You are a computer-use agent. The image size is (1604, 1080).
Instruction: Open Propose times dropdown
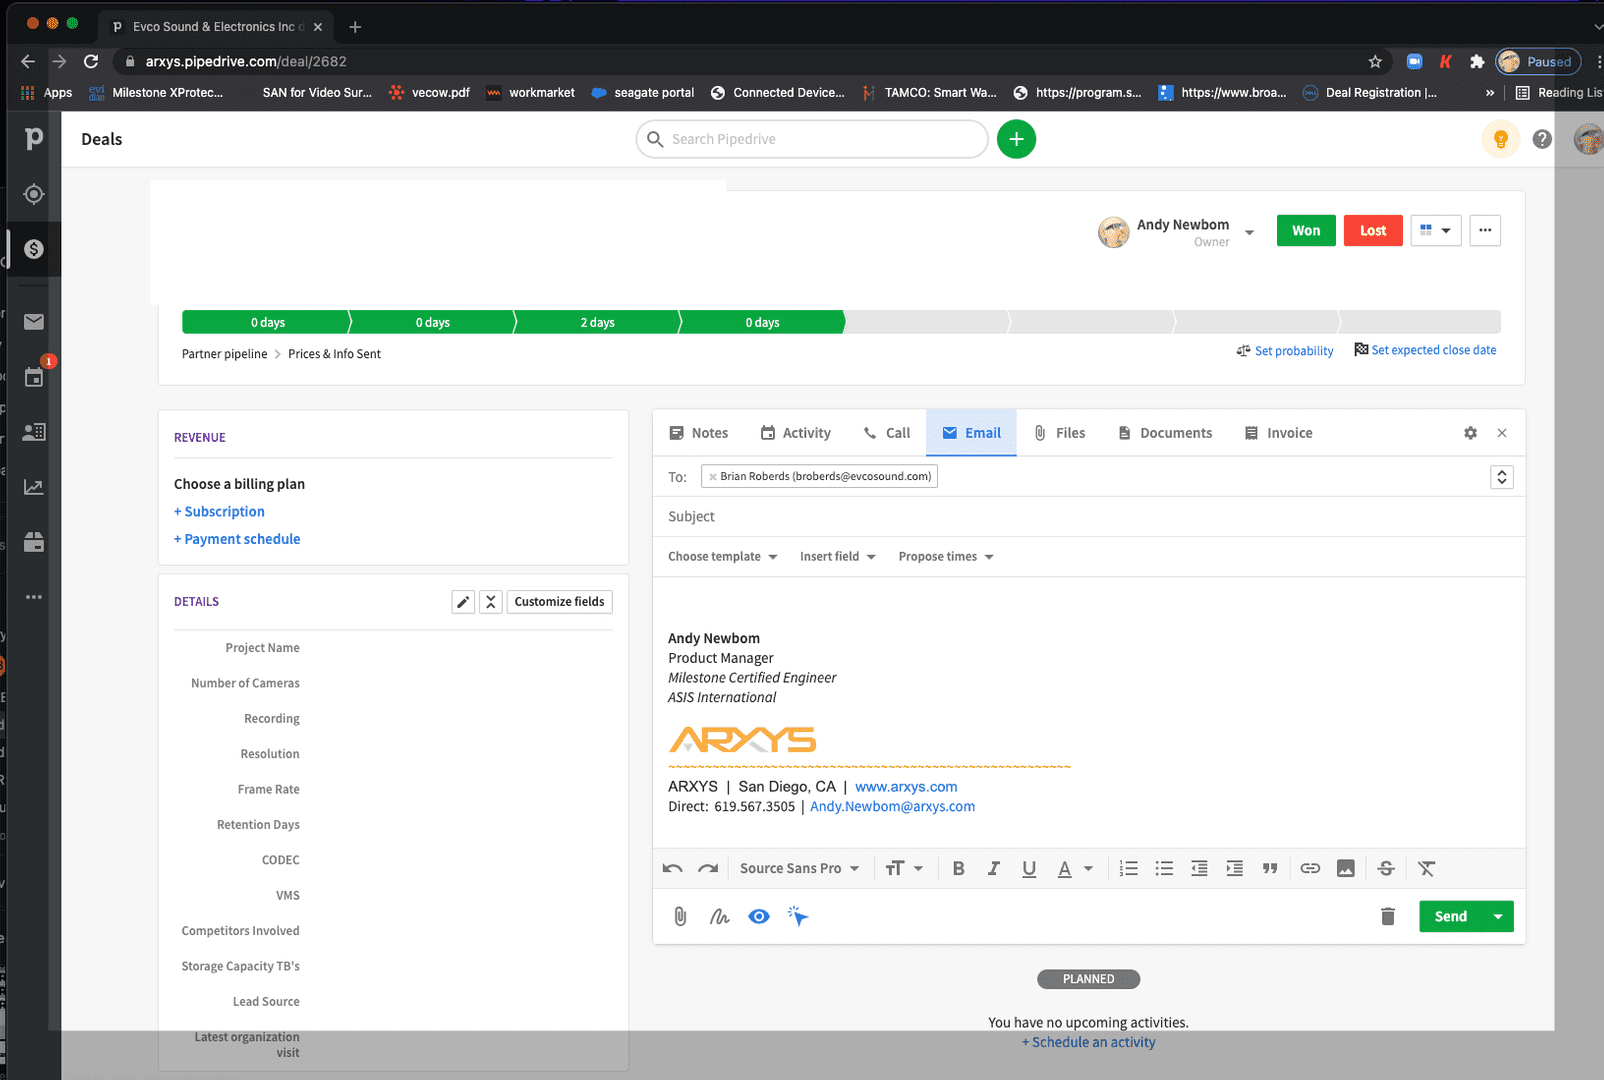[946, 557]
